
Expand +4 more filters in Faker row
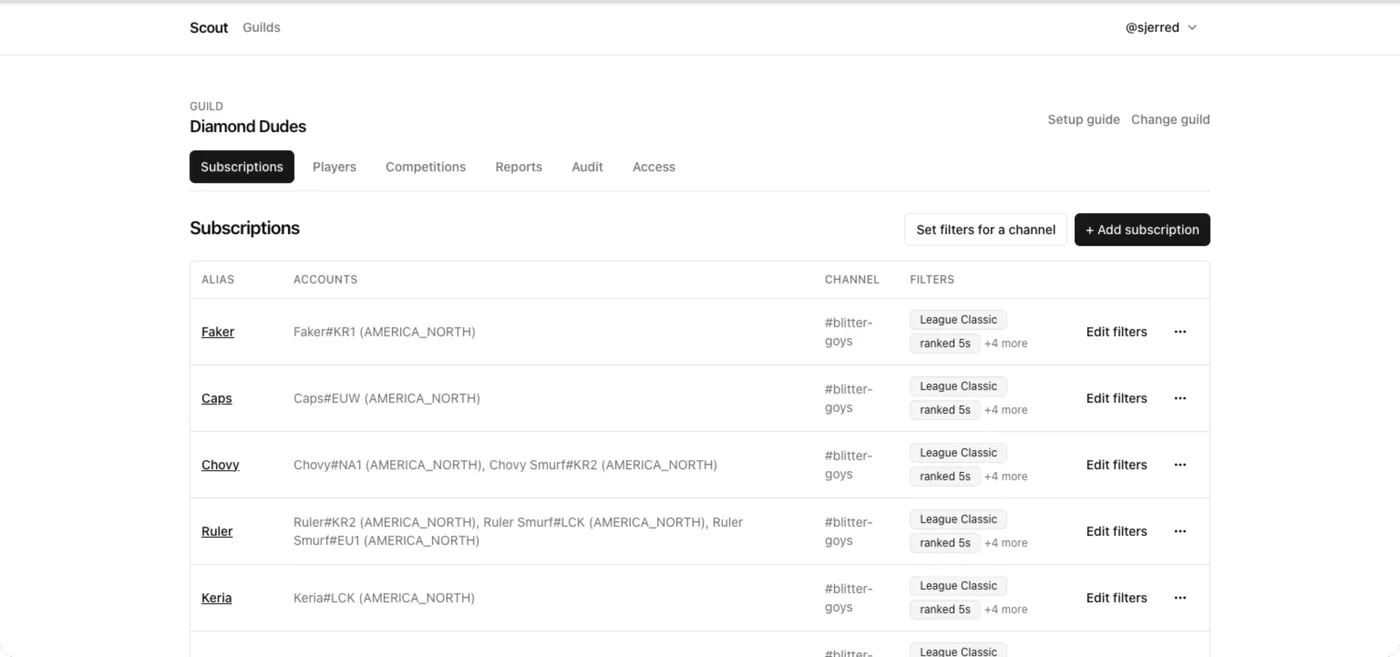1006,343
